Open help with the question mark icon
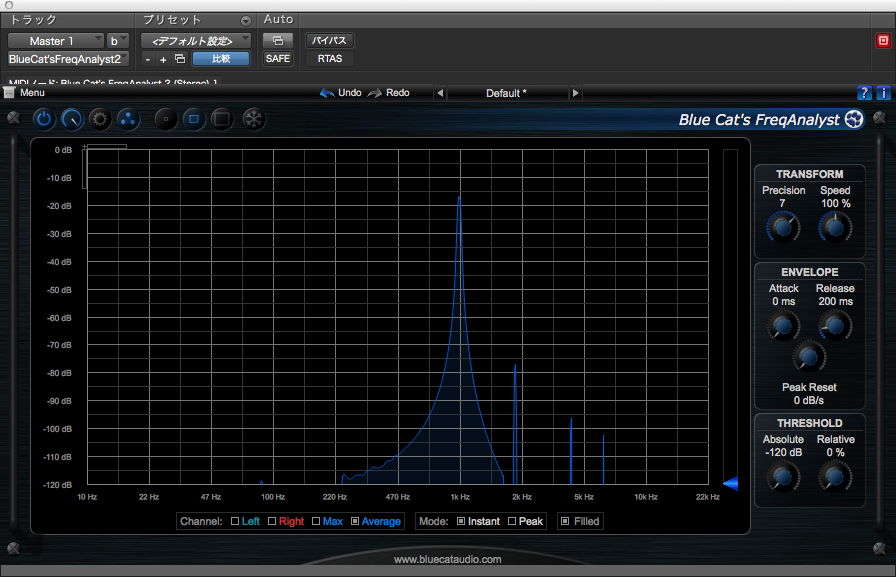Viewport: 896px width, 577px height. pos(864,93)
